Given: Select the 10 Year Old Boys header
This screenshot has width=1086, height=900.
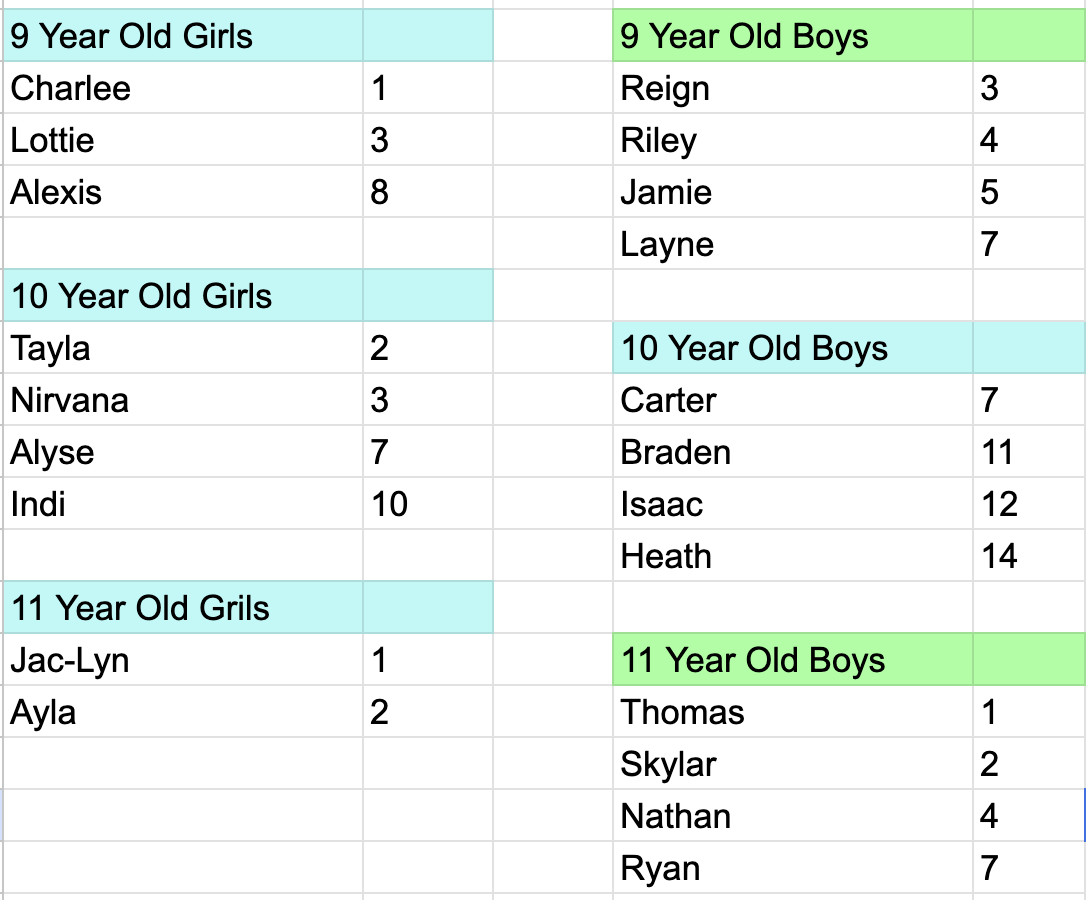Looking at the screenshot, I should [792, 347].
